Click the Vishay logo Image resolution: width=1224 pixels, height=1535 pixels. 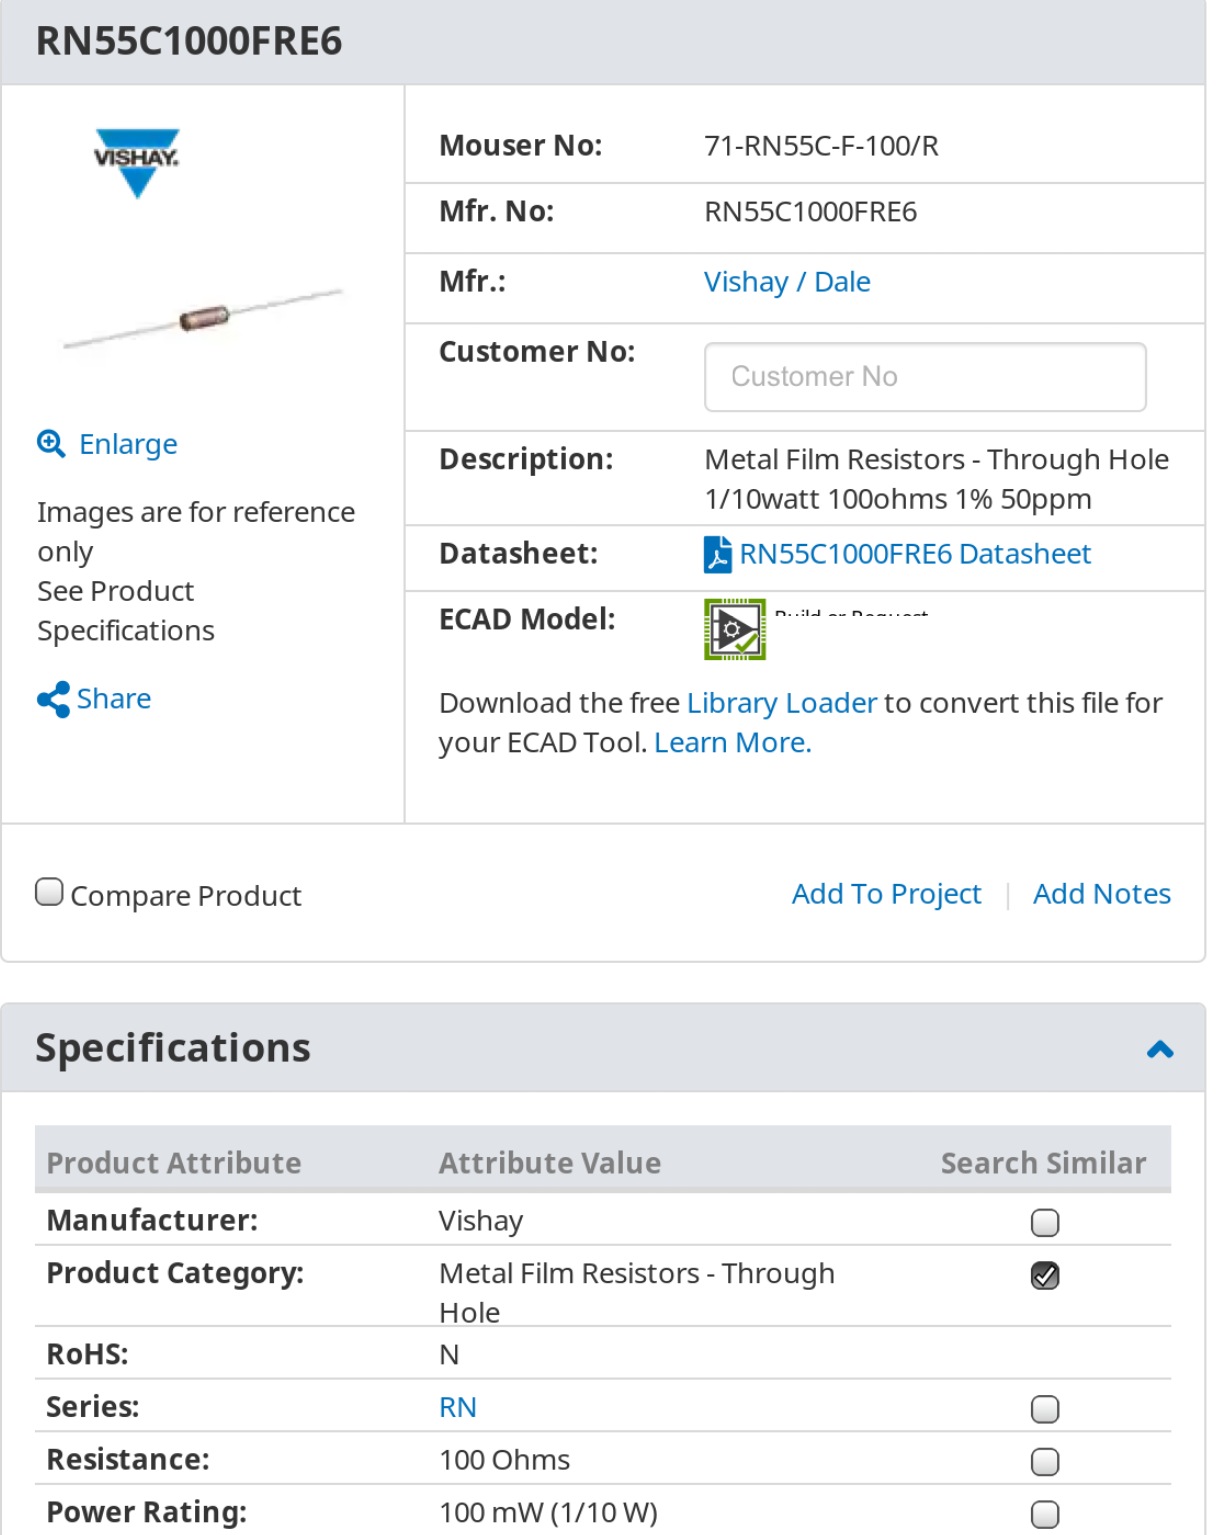[x=137, y=162]
